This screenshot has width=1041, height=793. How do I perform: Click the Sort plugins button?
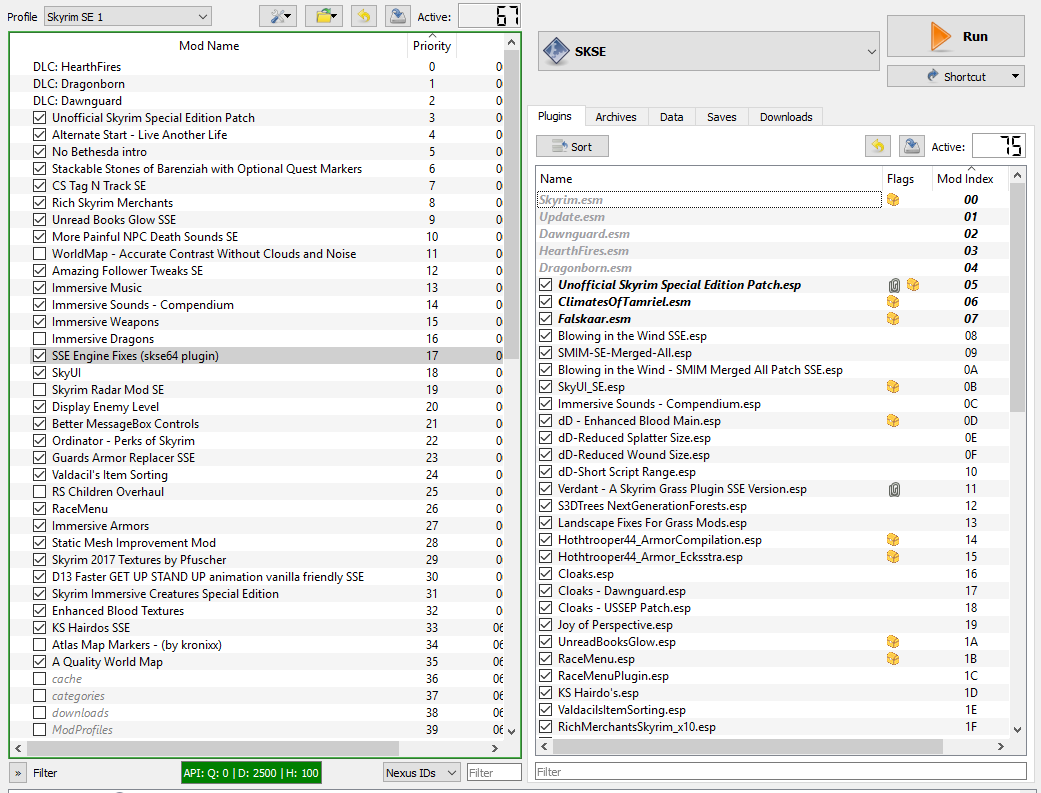point(572,146)
